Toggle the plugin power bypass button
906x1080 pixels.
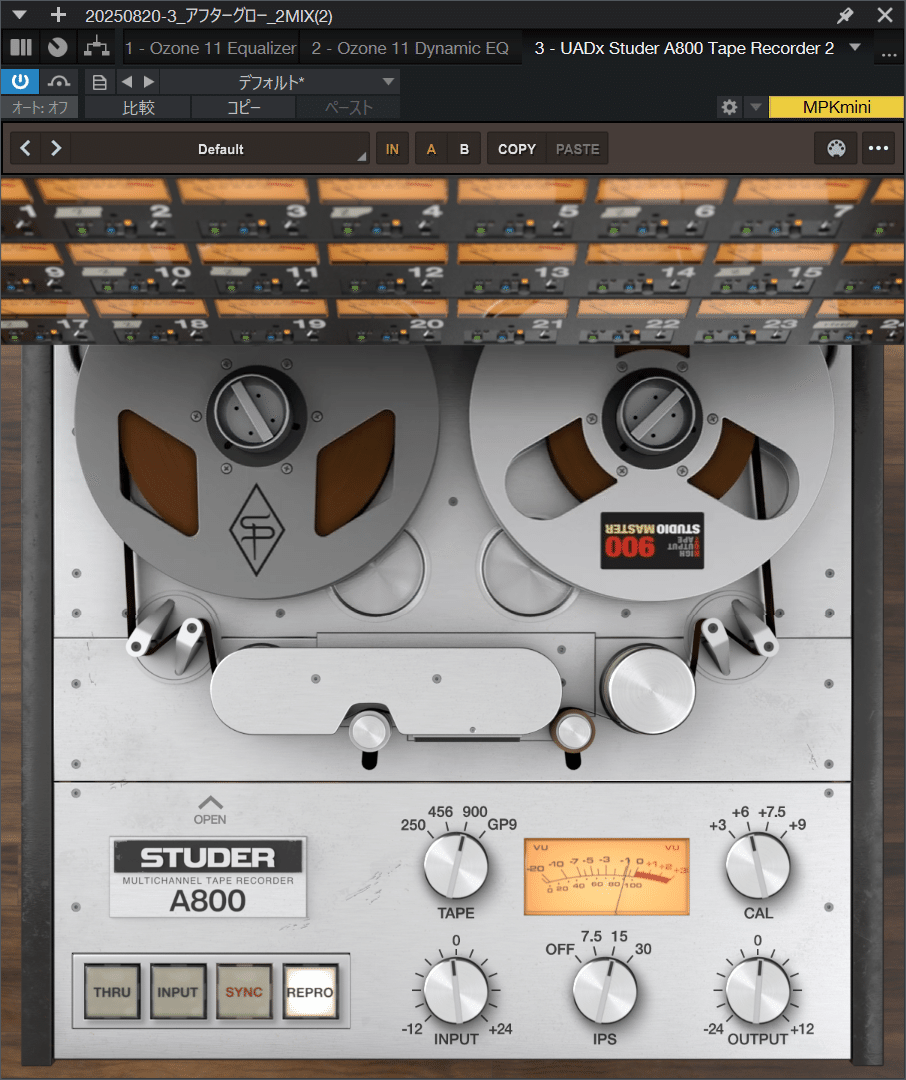pyautogui.click(x=20, y=82)
